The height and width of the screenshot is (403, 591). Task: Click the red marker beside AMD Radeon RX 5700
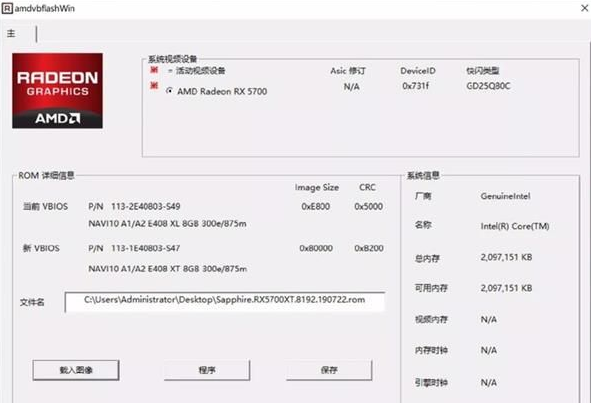tap(154, 86)
